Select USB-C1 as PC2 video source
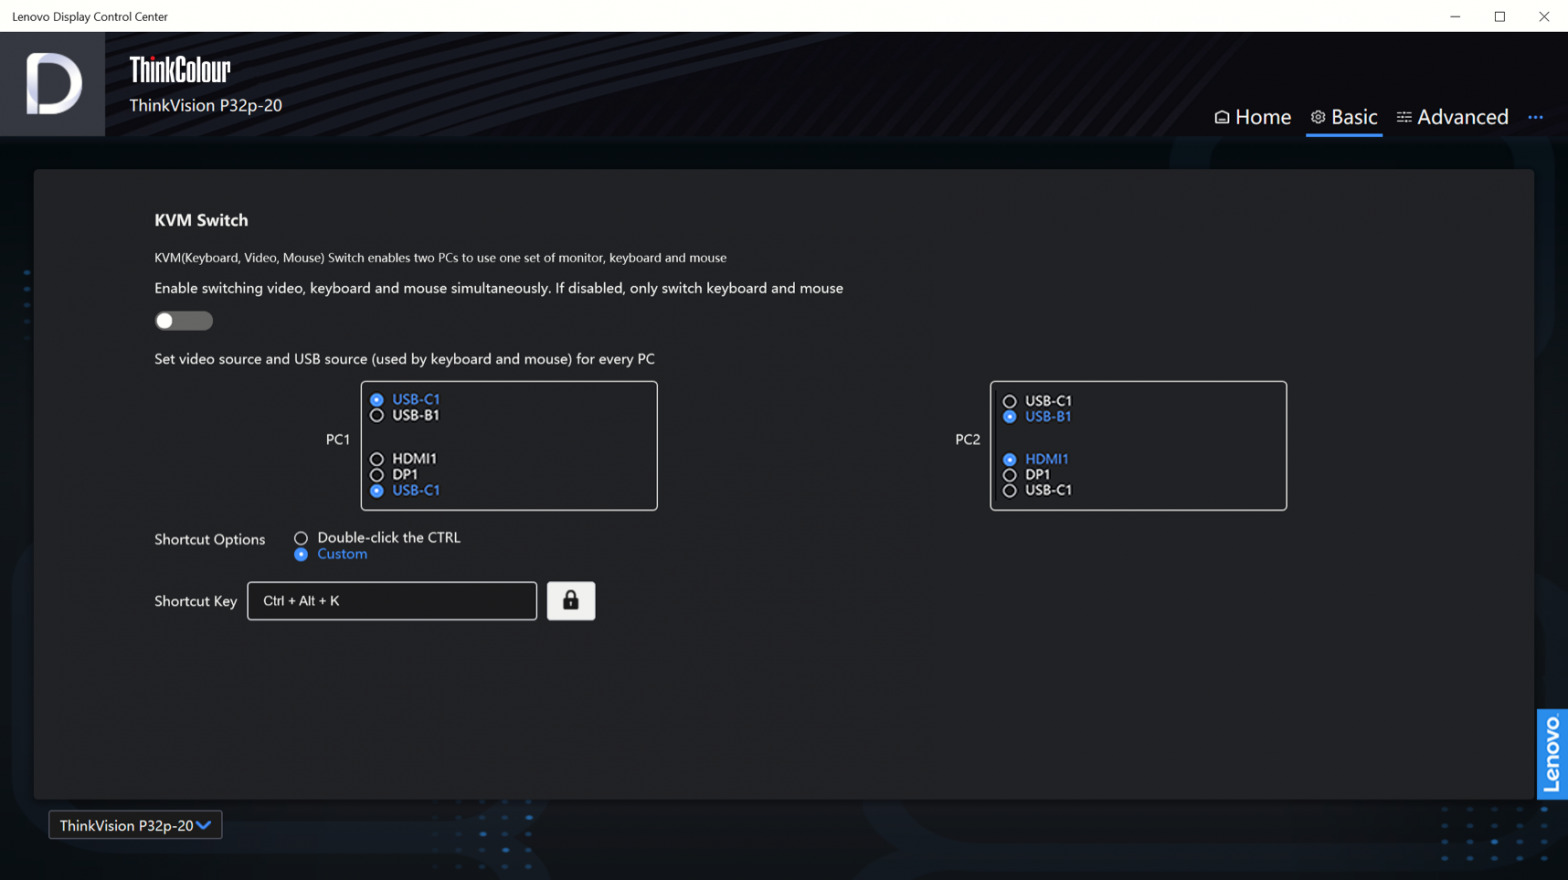Image resolution: width=1568 pixels, height=880 pixels. coord(1038,490)
